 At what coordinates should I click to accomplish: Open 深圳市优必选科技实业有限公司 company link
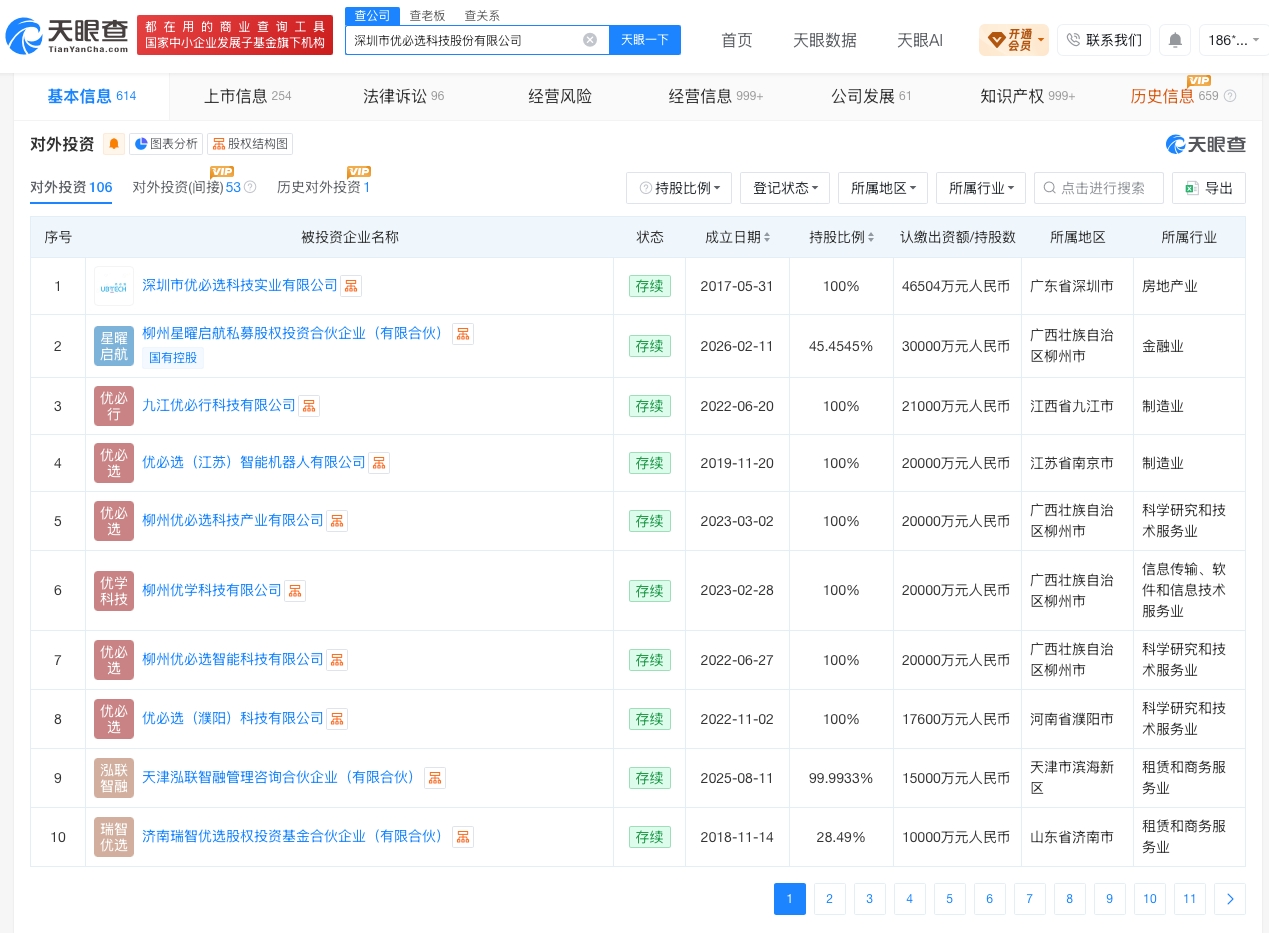coord(240,286)
